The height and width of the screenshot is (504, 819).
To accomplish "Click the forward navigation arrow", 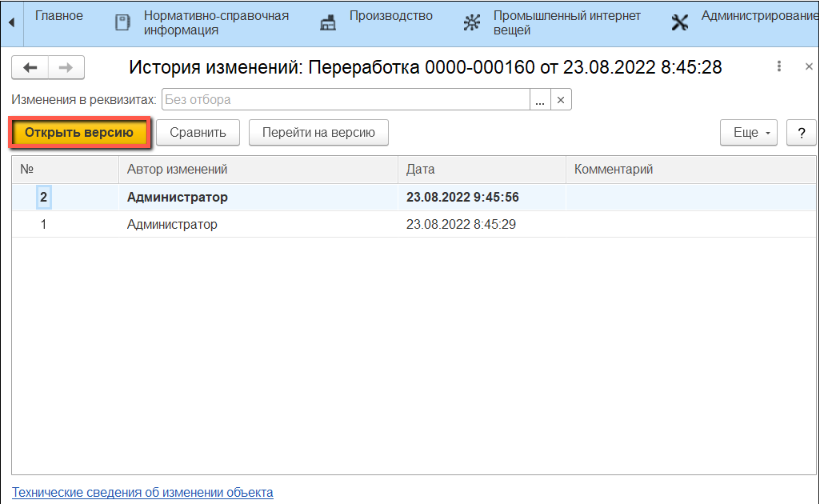I will pos(66,67).
